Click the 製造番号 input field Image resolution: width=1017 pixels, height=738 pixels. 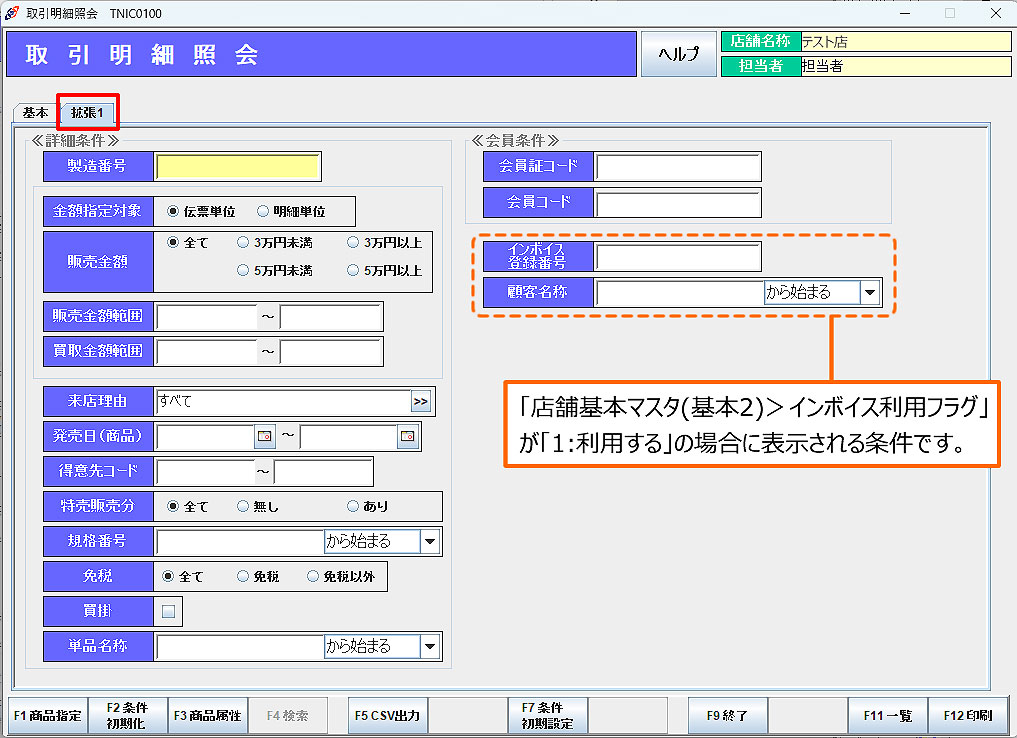tap(239, 167)
